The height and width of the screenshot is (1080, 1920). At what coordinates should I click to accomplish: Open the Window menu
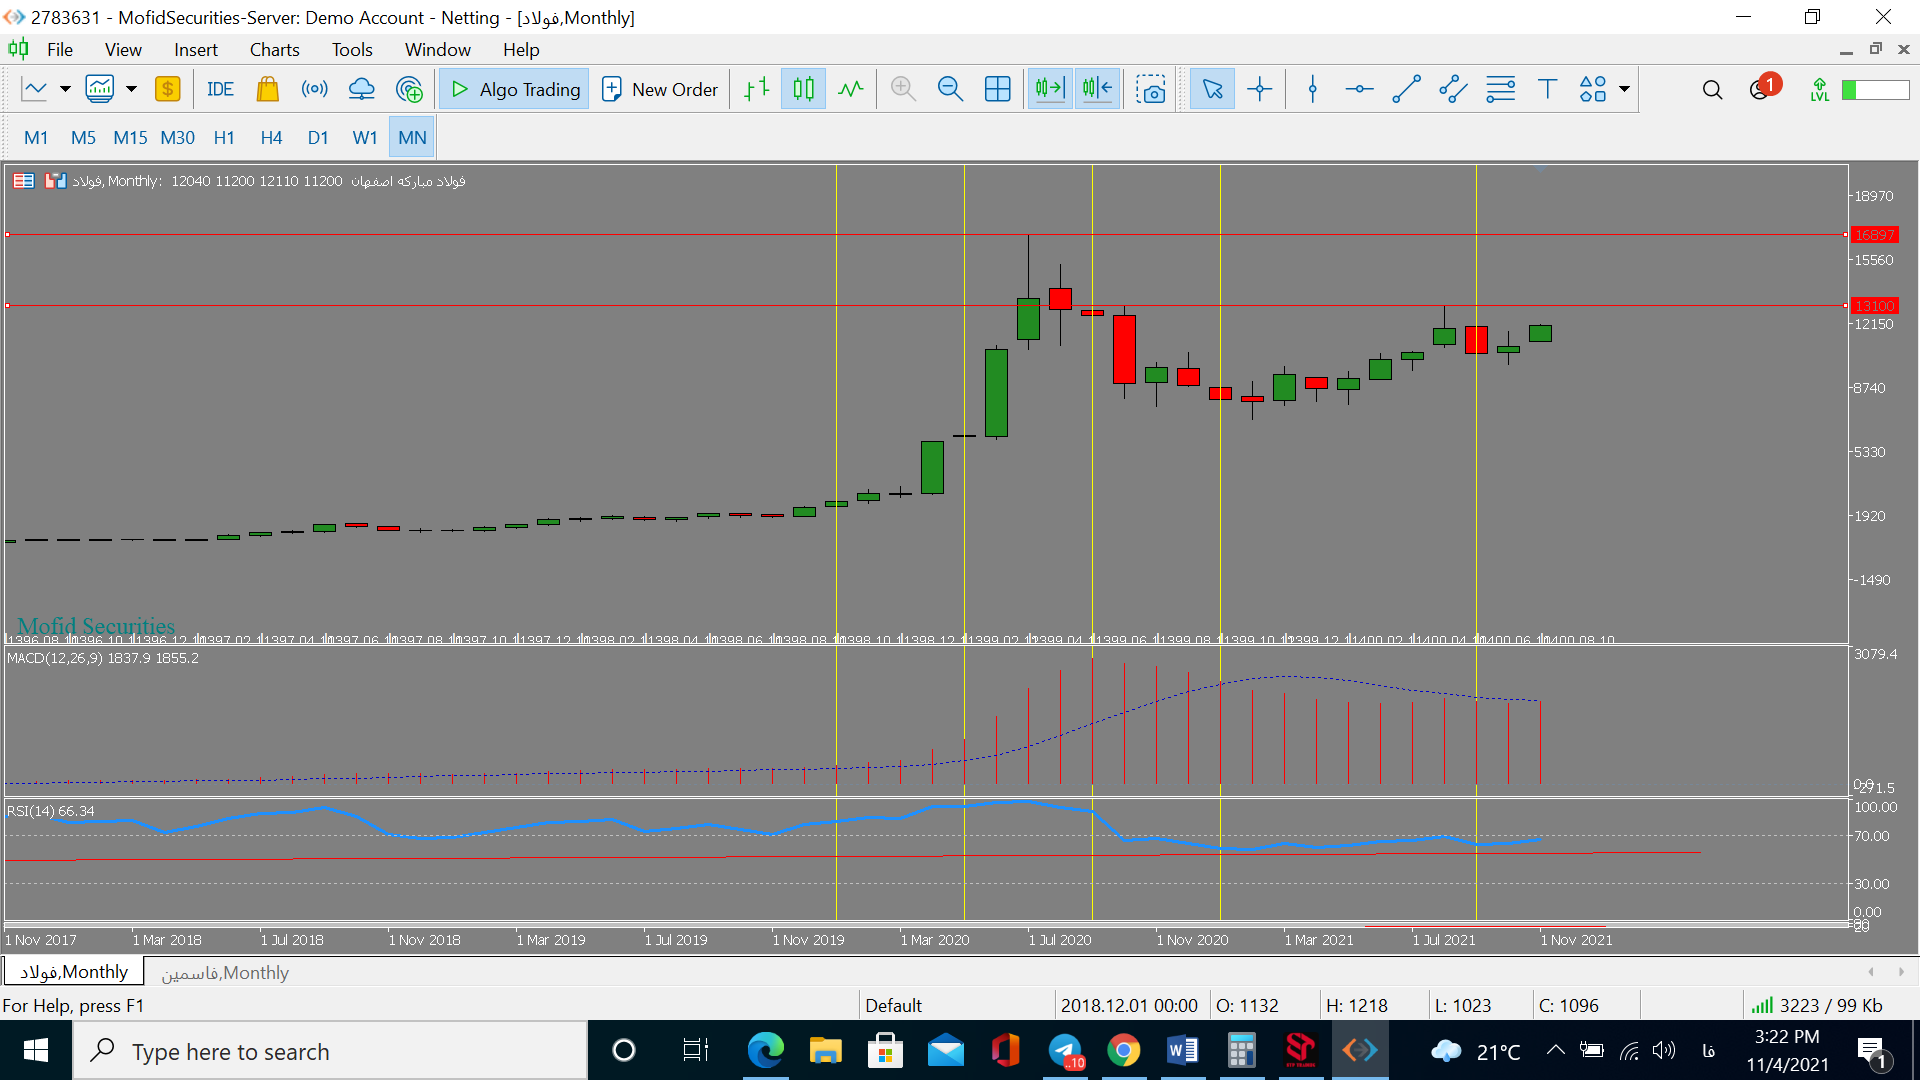(437, 50)
